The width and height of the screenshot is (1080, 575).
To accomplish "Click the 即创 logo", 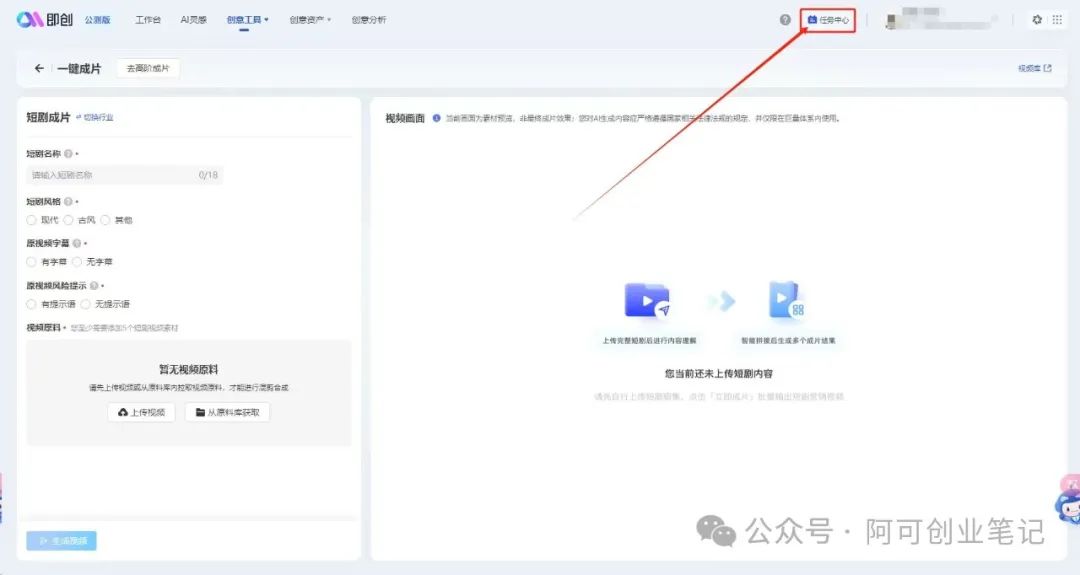I will click(44, 20).
